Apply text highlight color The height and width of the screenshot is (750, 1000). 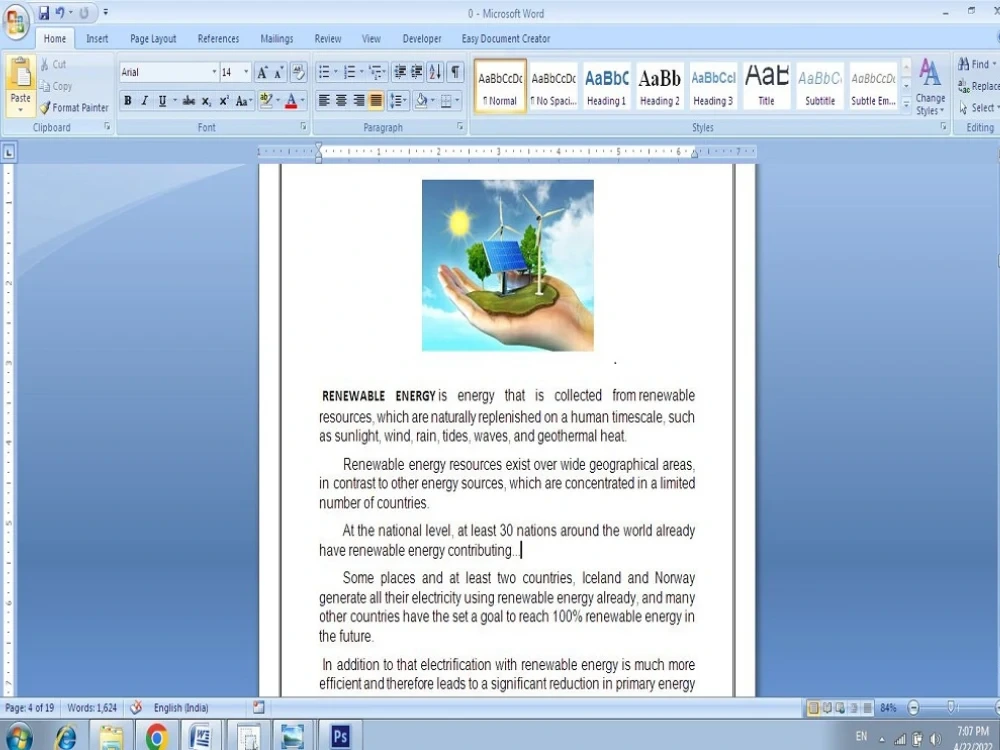coord(266,101)
